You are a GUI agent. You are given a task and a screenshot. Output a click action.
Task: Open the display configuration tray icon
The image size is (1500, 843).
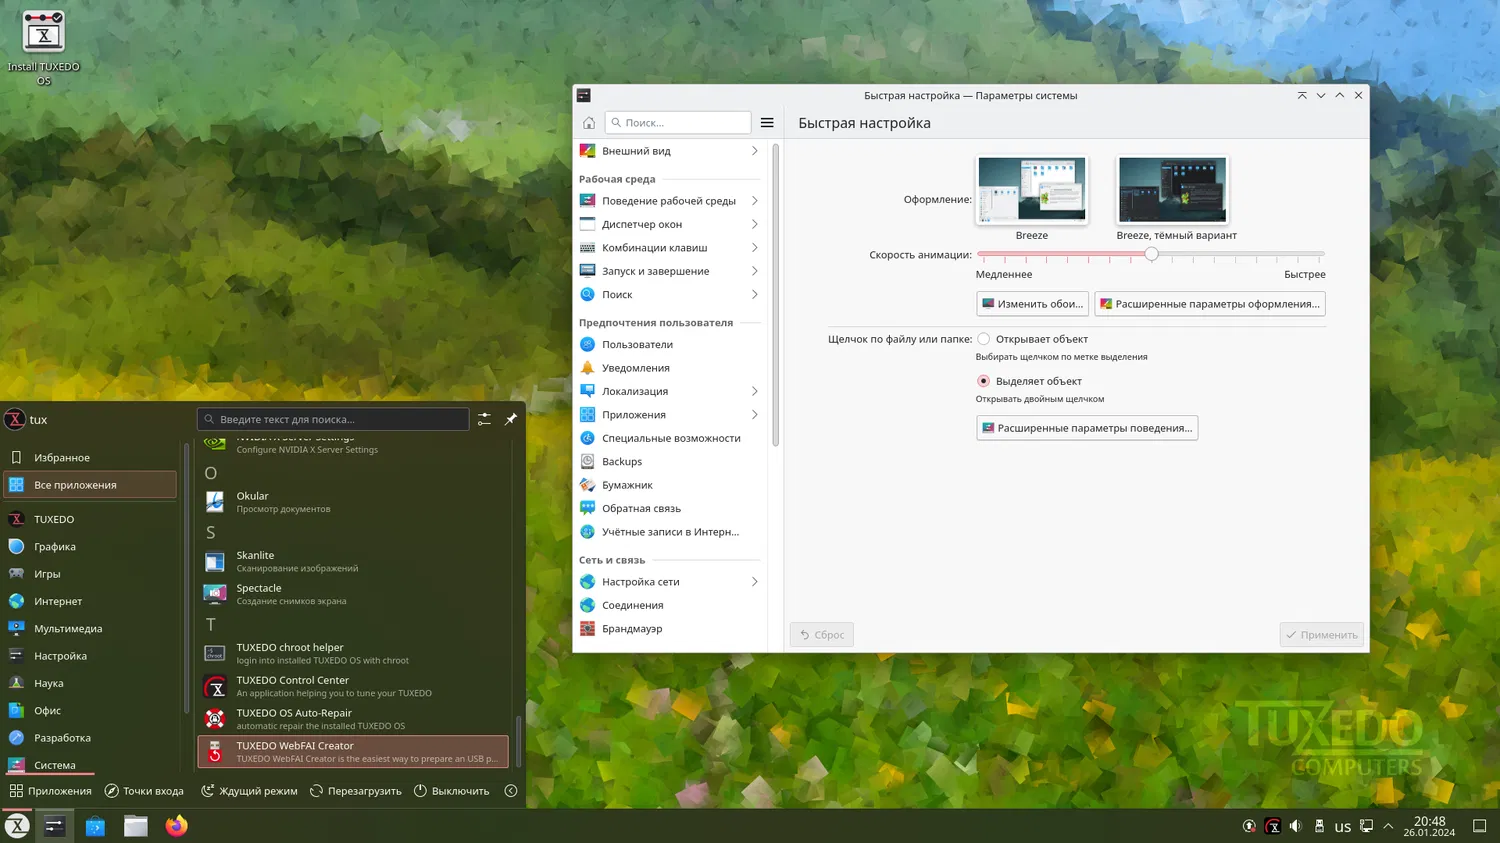click(x=1366, y=826)
